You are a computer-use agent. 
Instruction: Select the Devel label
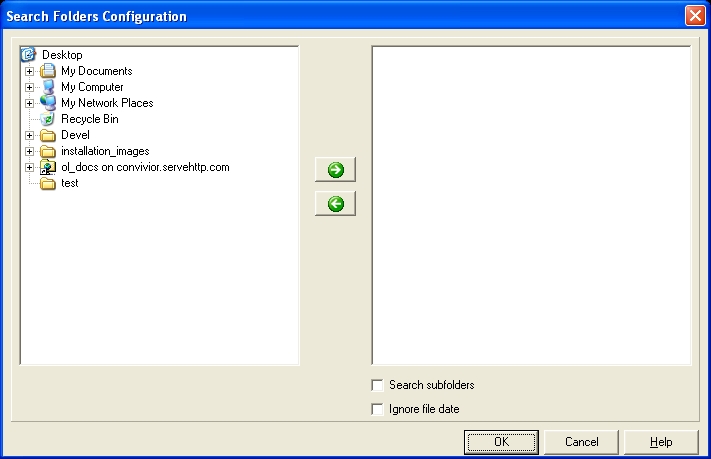point(75,135)
